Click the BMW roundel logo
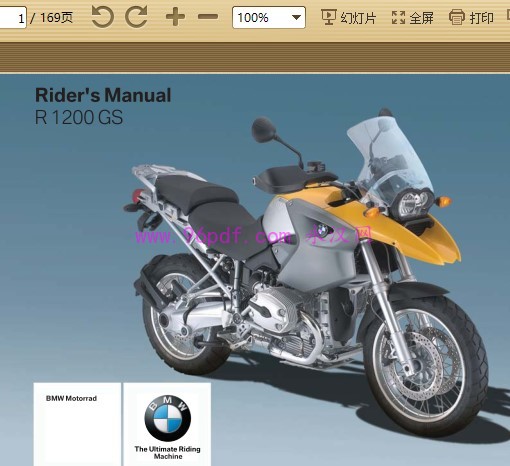The image size is (510, 466). pyautogui.click(x=168, y=419)
